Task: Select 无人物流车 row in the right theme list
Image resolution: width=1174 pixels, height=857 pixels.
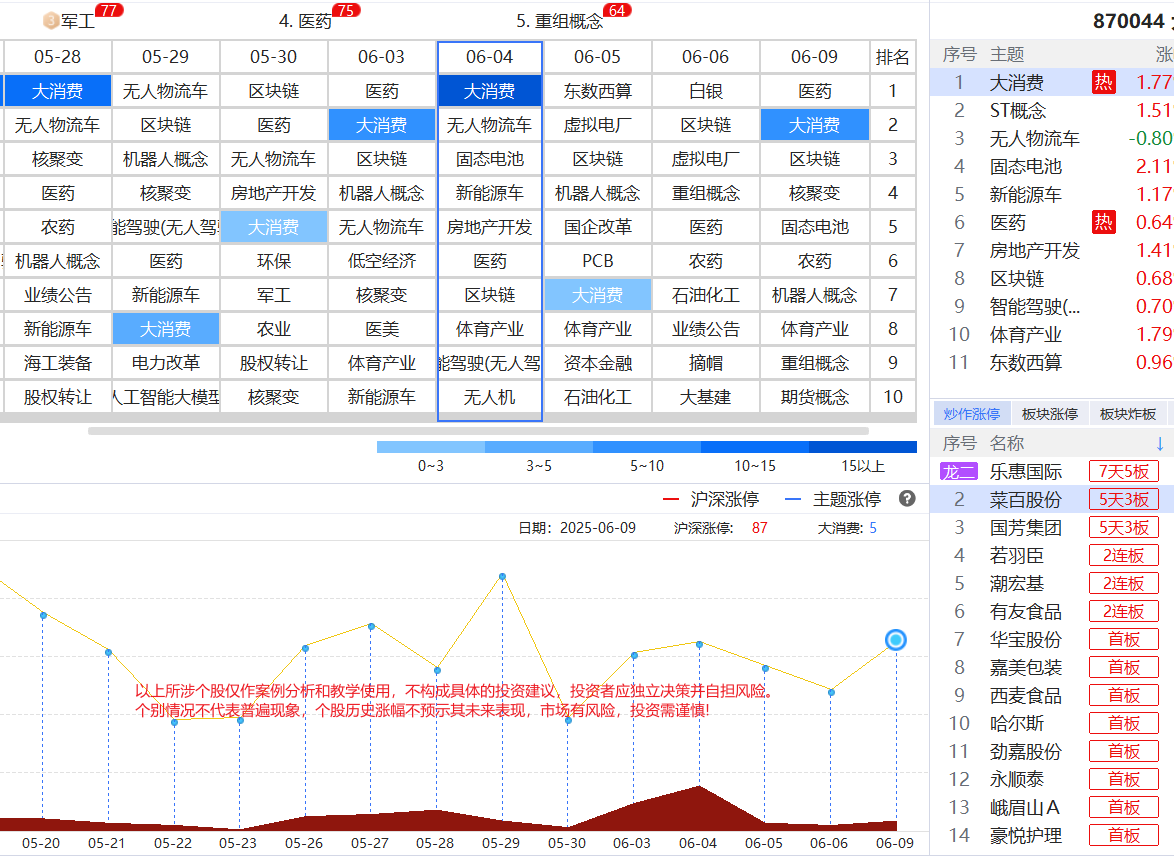Action: (x=1052, y=138)
